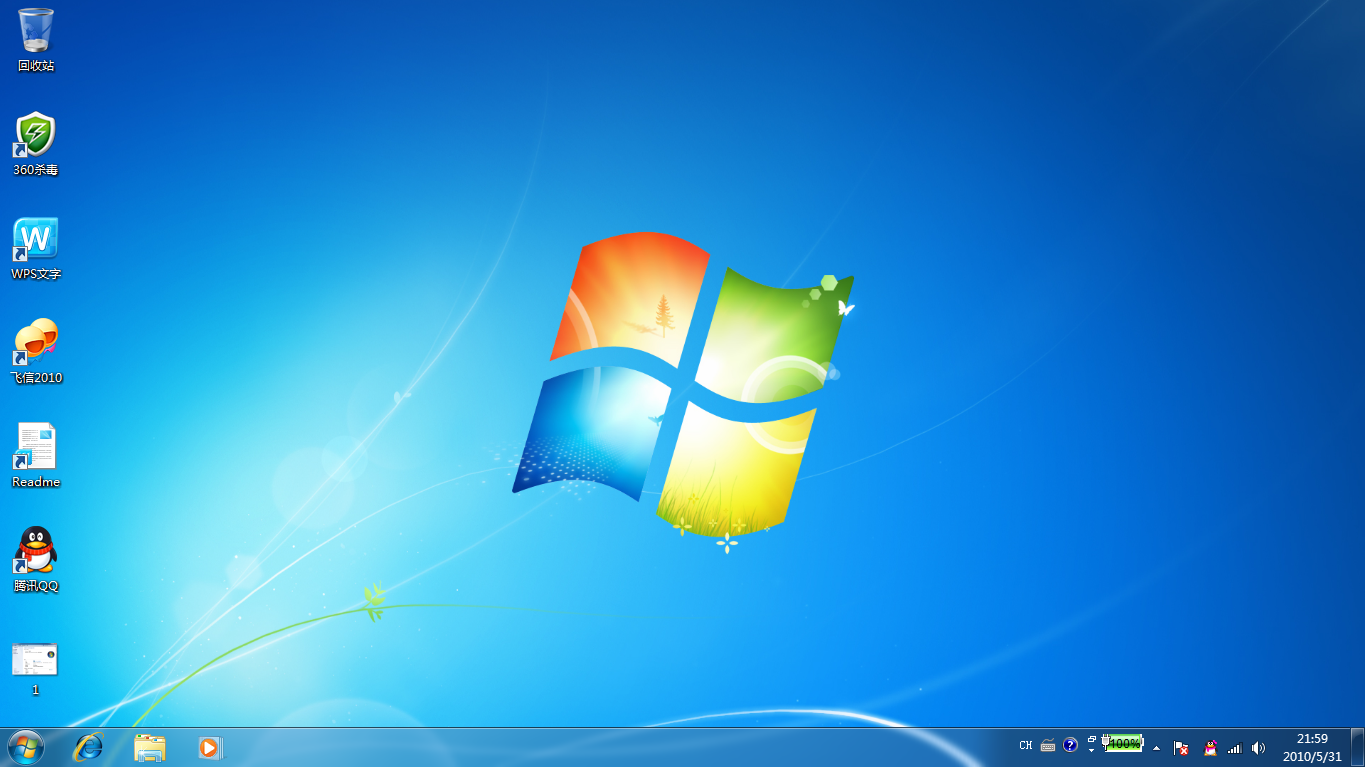The width and height of the screenshot is (1365, 767).
Task: Open the wireless network signal icon
Action: pyautogui.click(x=1235, y=747)
